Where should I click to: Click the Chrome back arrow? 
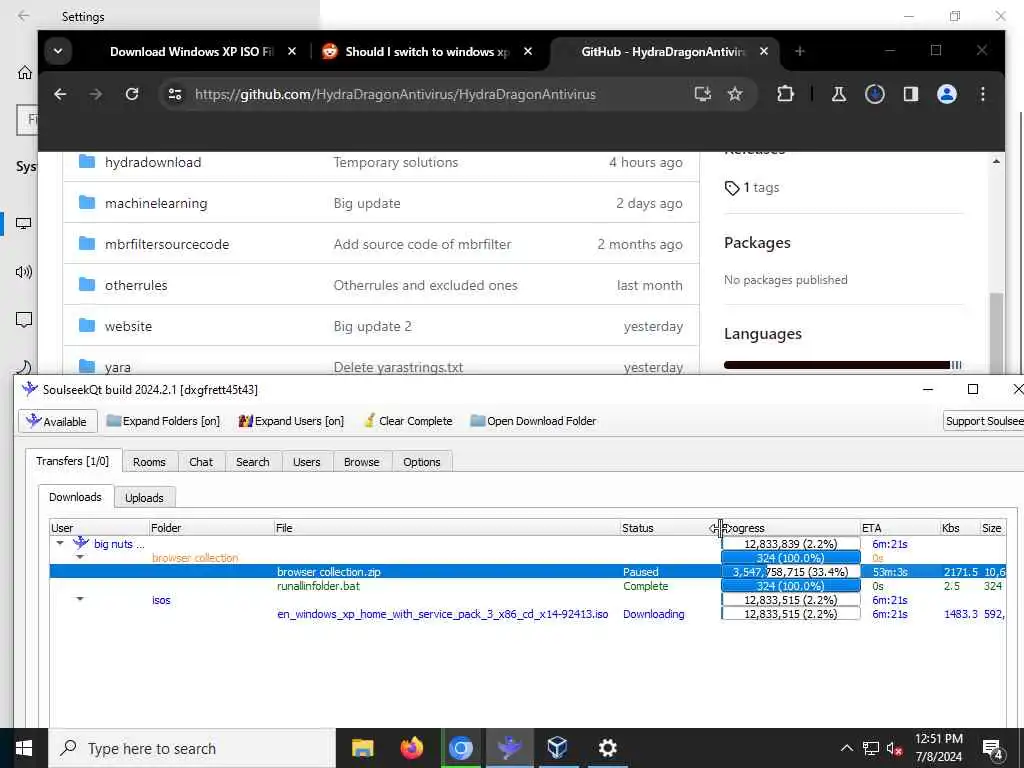point(60,95)
